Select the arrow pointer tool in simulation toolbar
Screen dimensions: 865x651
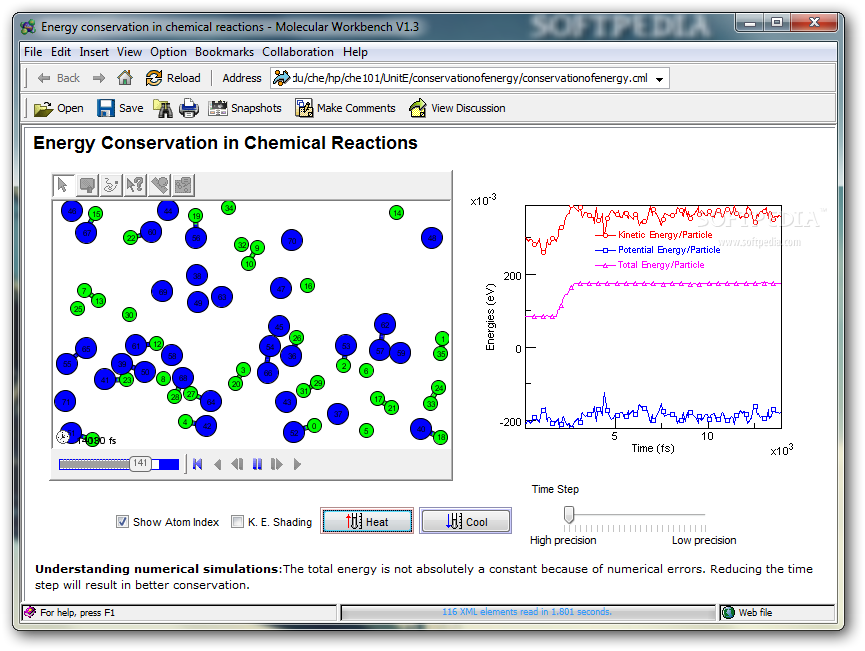pyautogui.click(x=63, y=185)
